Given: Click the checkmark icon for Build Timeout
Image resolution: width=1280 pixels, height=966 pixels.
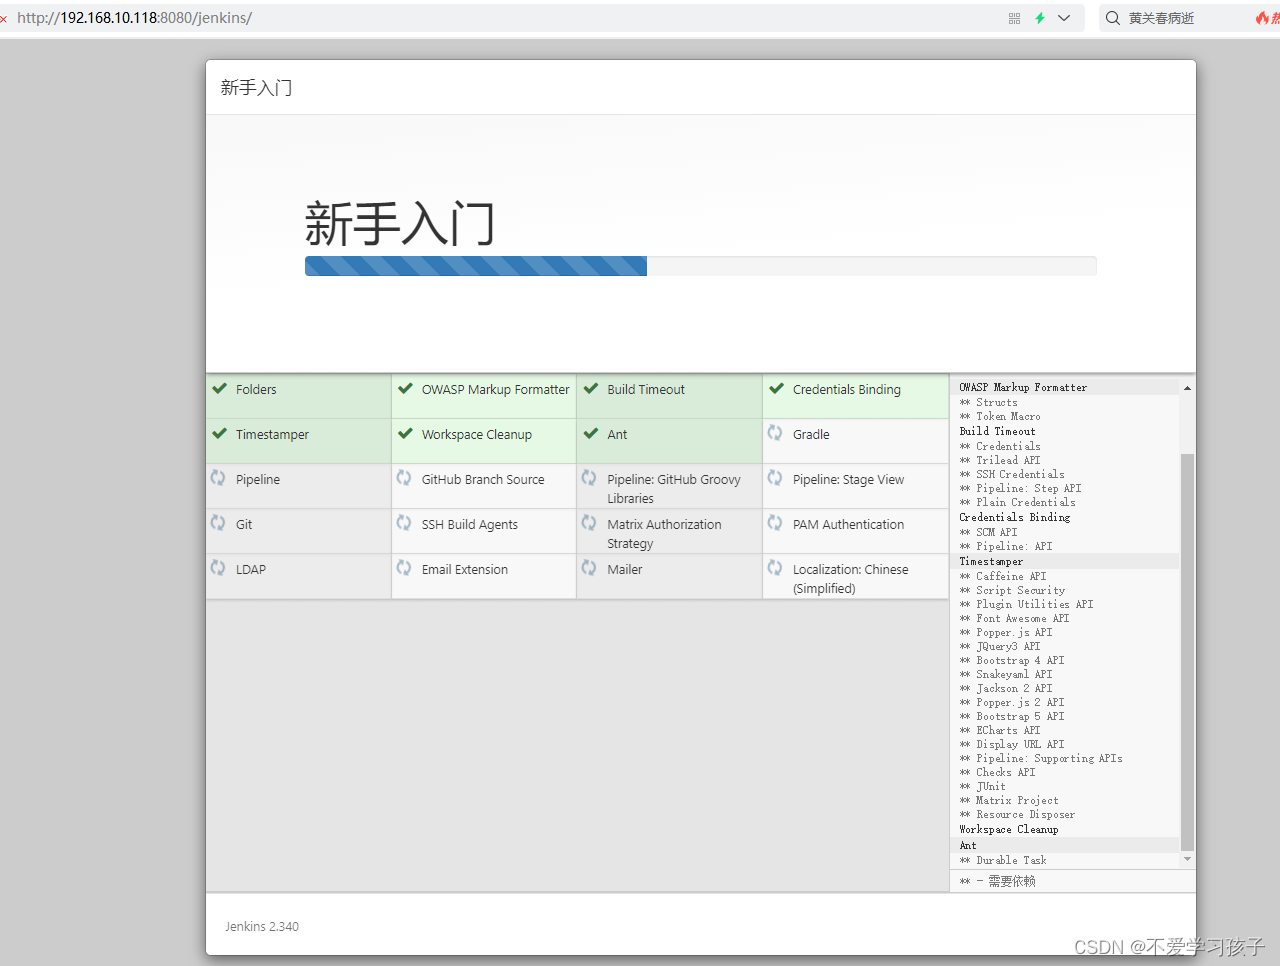Looking at the screenshot, I should 591,389.
